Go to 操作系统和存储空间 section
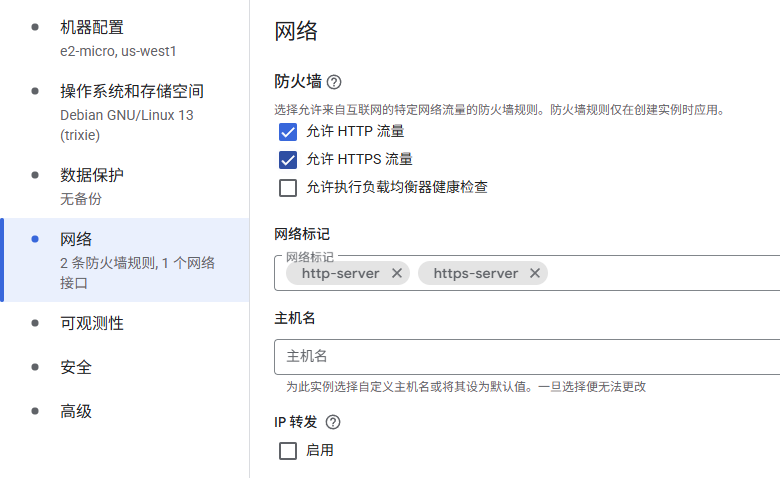This screenshot has height=478, width=780. tap(132, 91)
